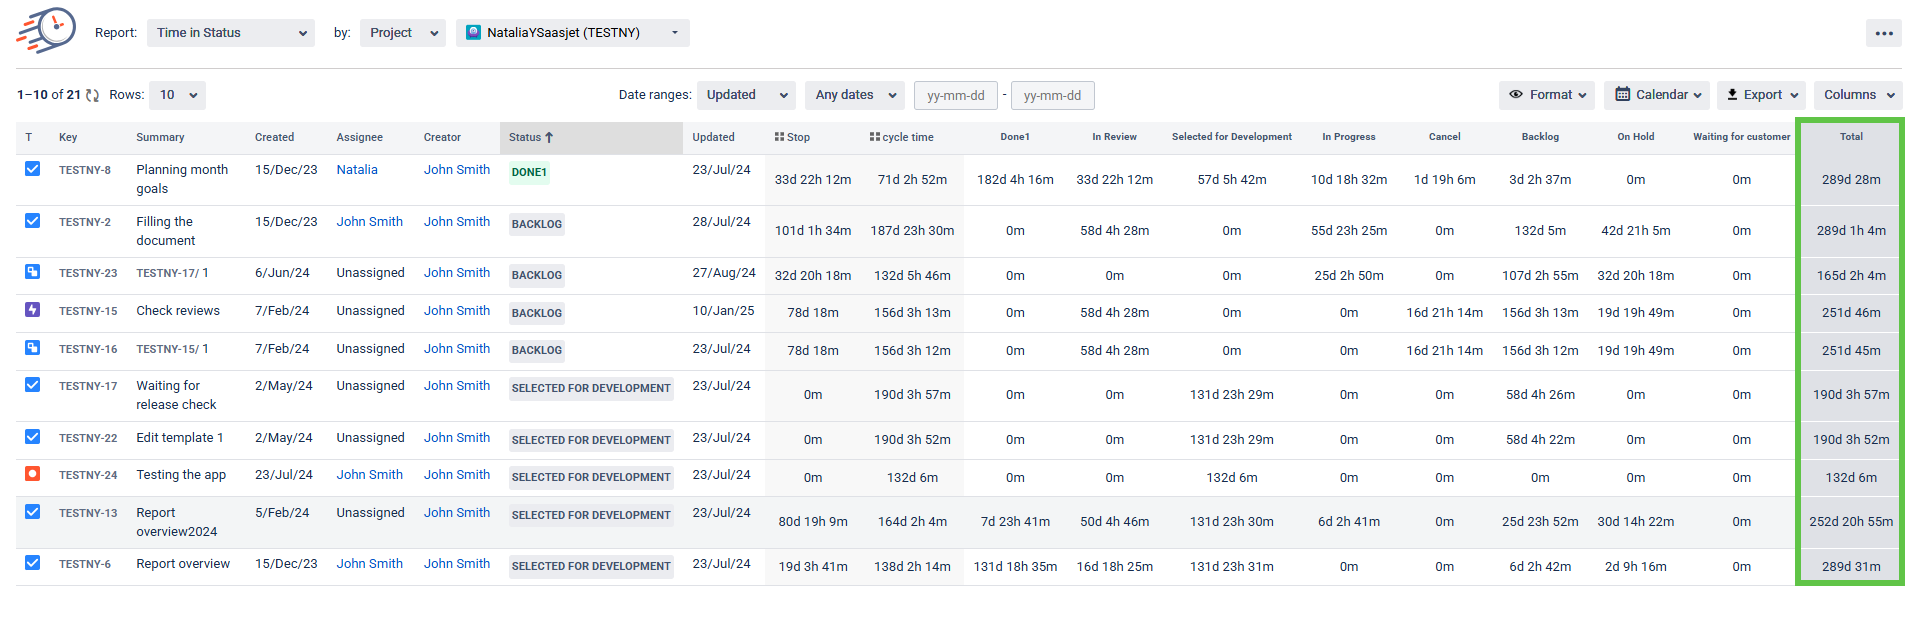Click the start date input field
1916x618 pixels.
tap(955, 96)
